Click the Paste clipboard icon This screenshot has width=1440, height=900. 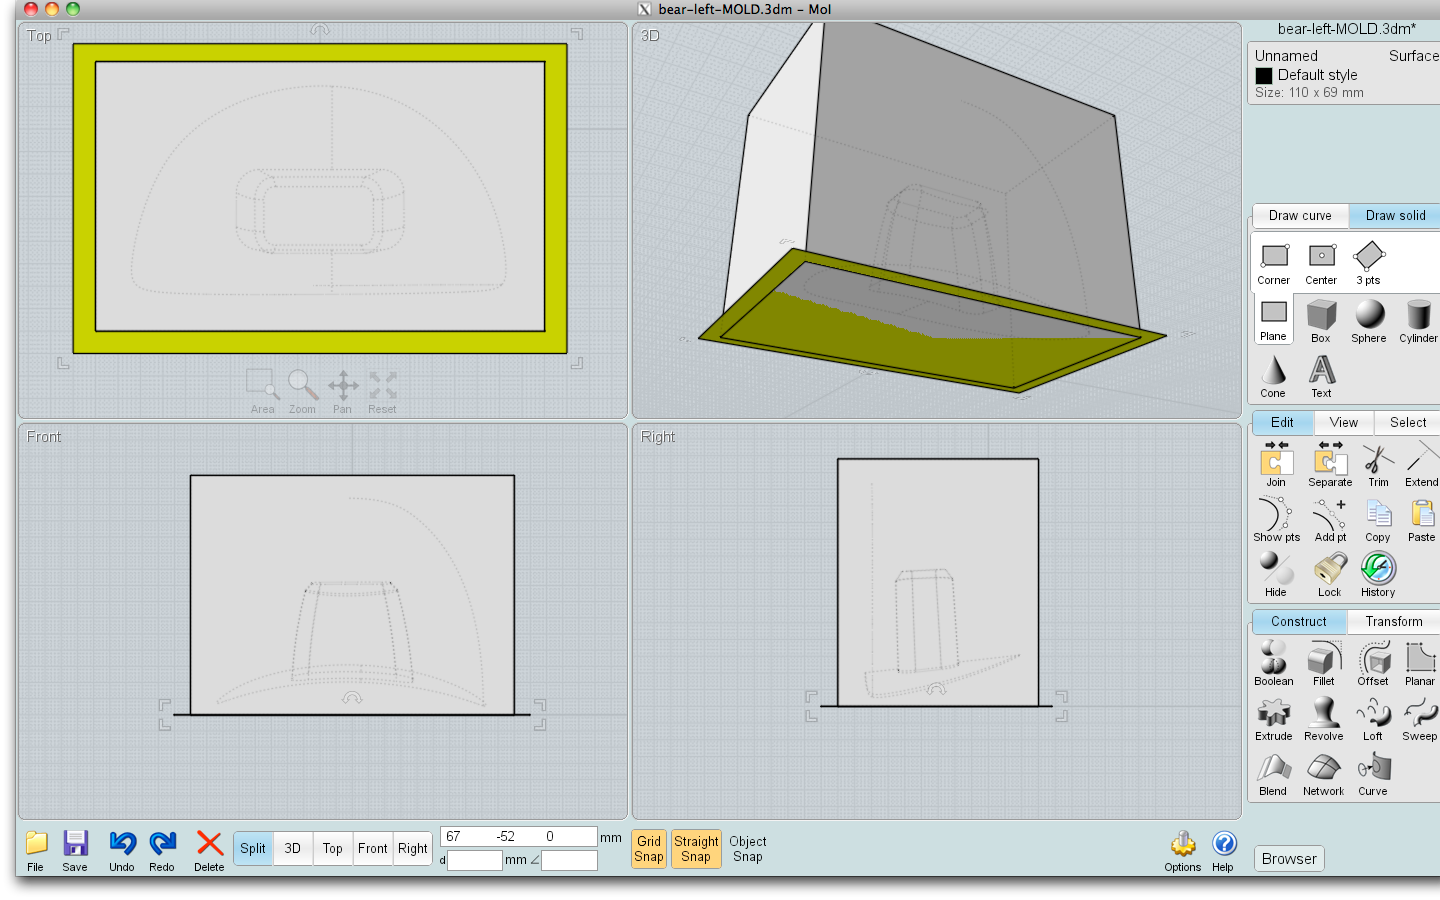click(x=1421, y=519)
